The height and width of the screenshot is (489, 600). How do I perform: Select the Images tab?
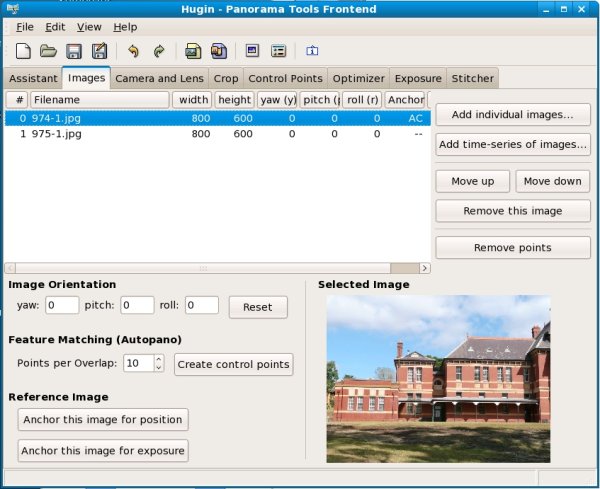point(86,78)
